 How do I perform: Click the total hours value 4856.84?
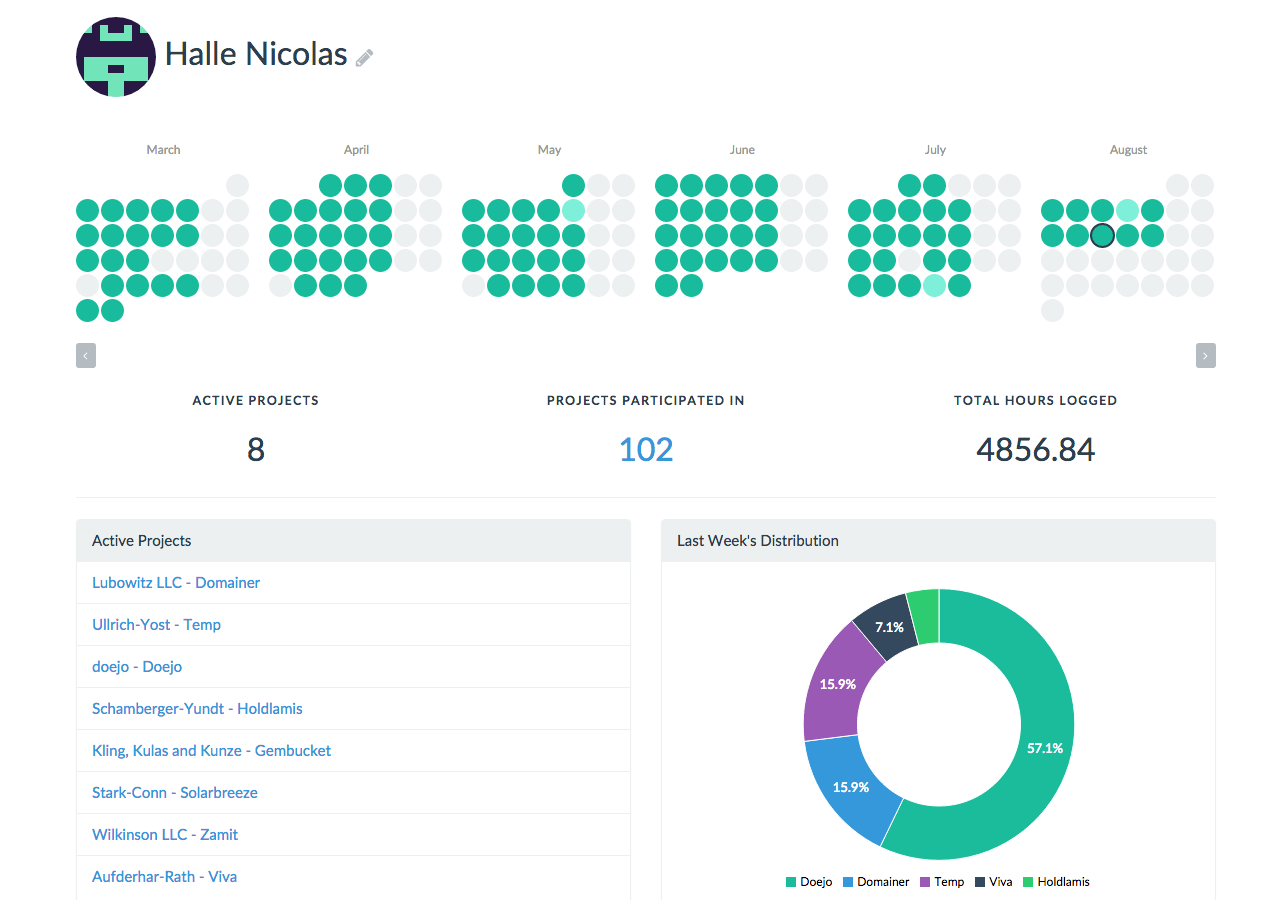(1036, 449)
